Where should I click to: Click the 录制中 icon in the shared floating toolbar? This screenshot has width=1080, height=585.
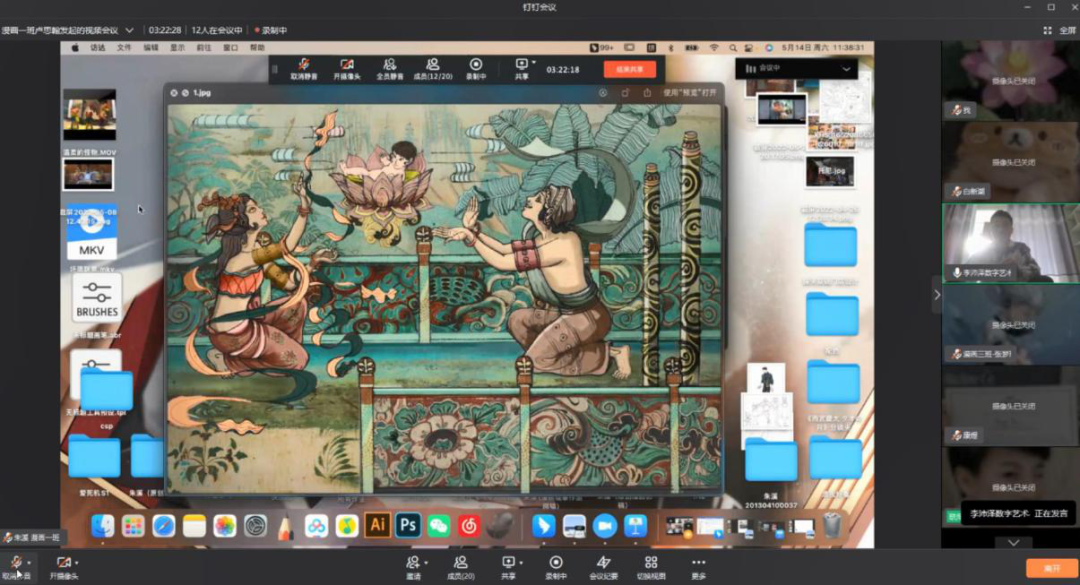(x=475, y=70)
